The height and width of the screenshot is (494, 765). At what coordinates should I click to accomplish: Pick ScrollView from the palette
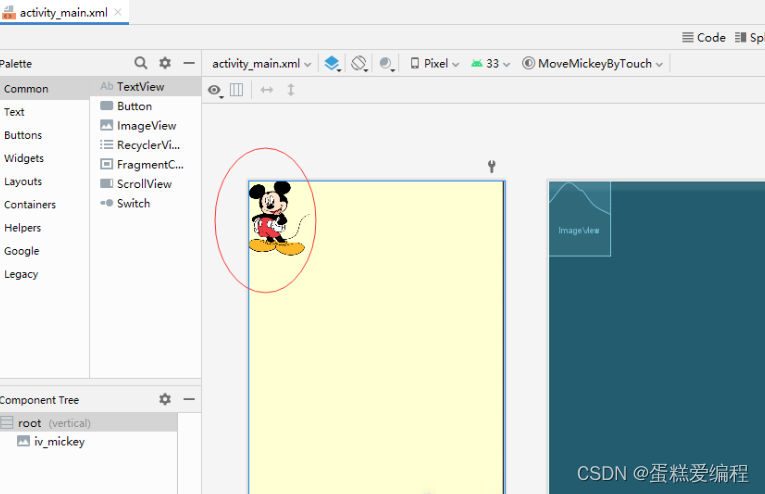146,184
